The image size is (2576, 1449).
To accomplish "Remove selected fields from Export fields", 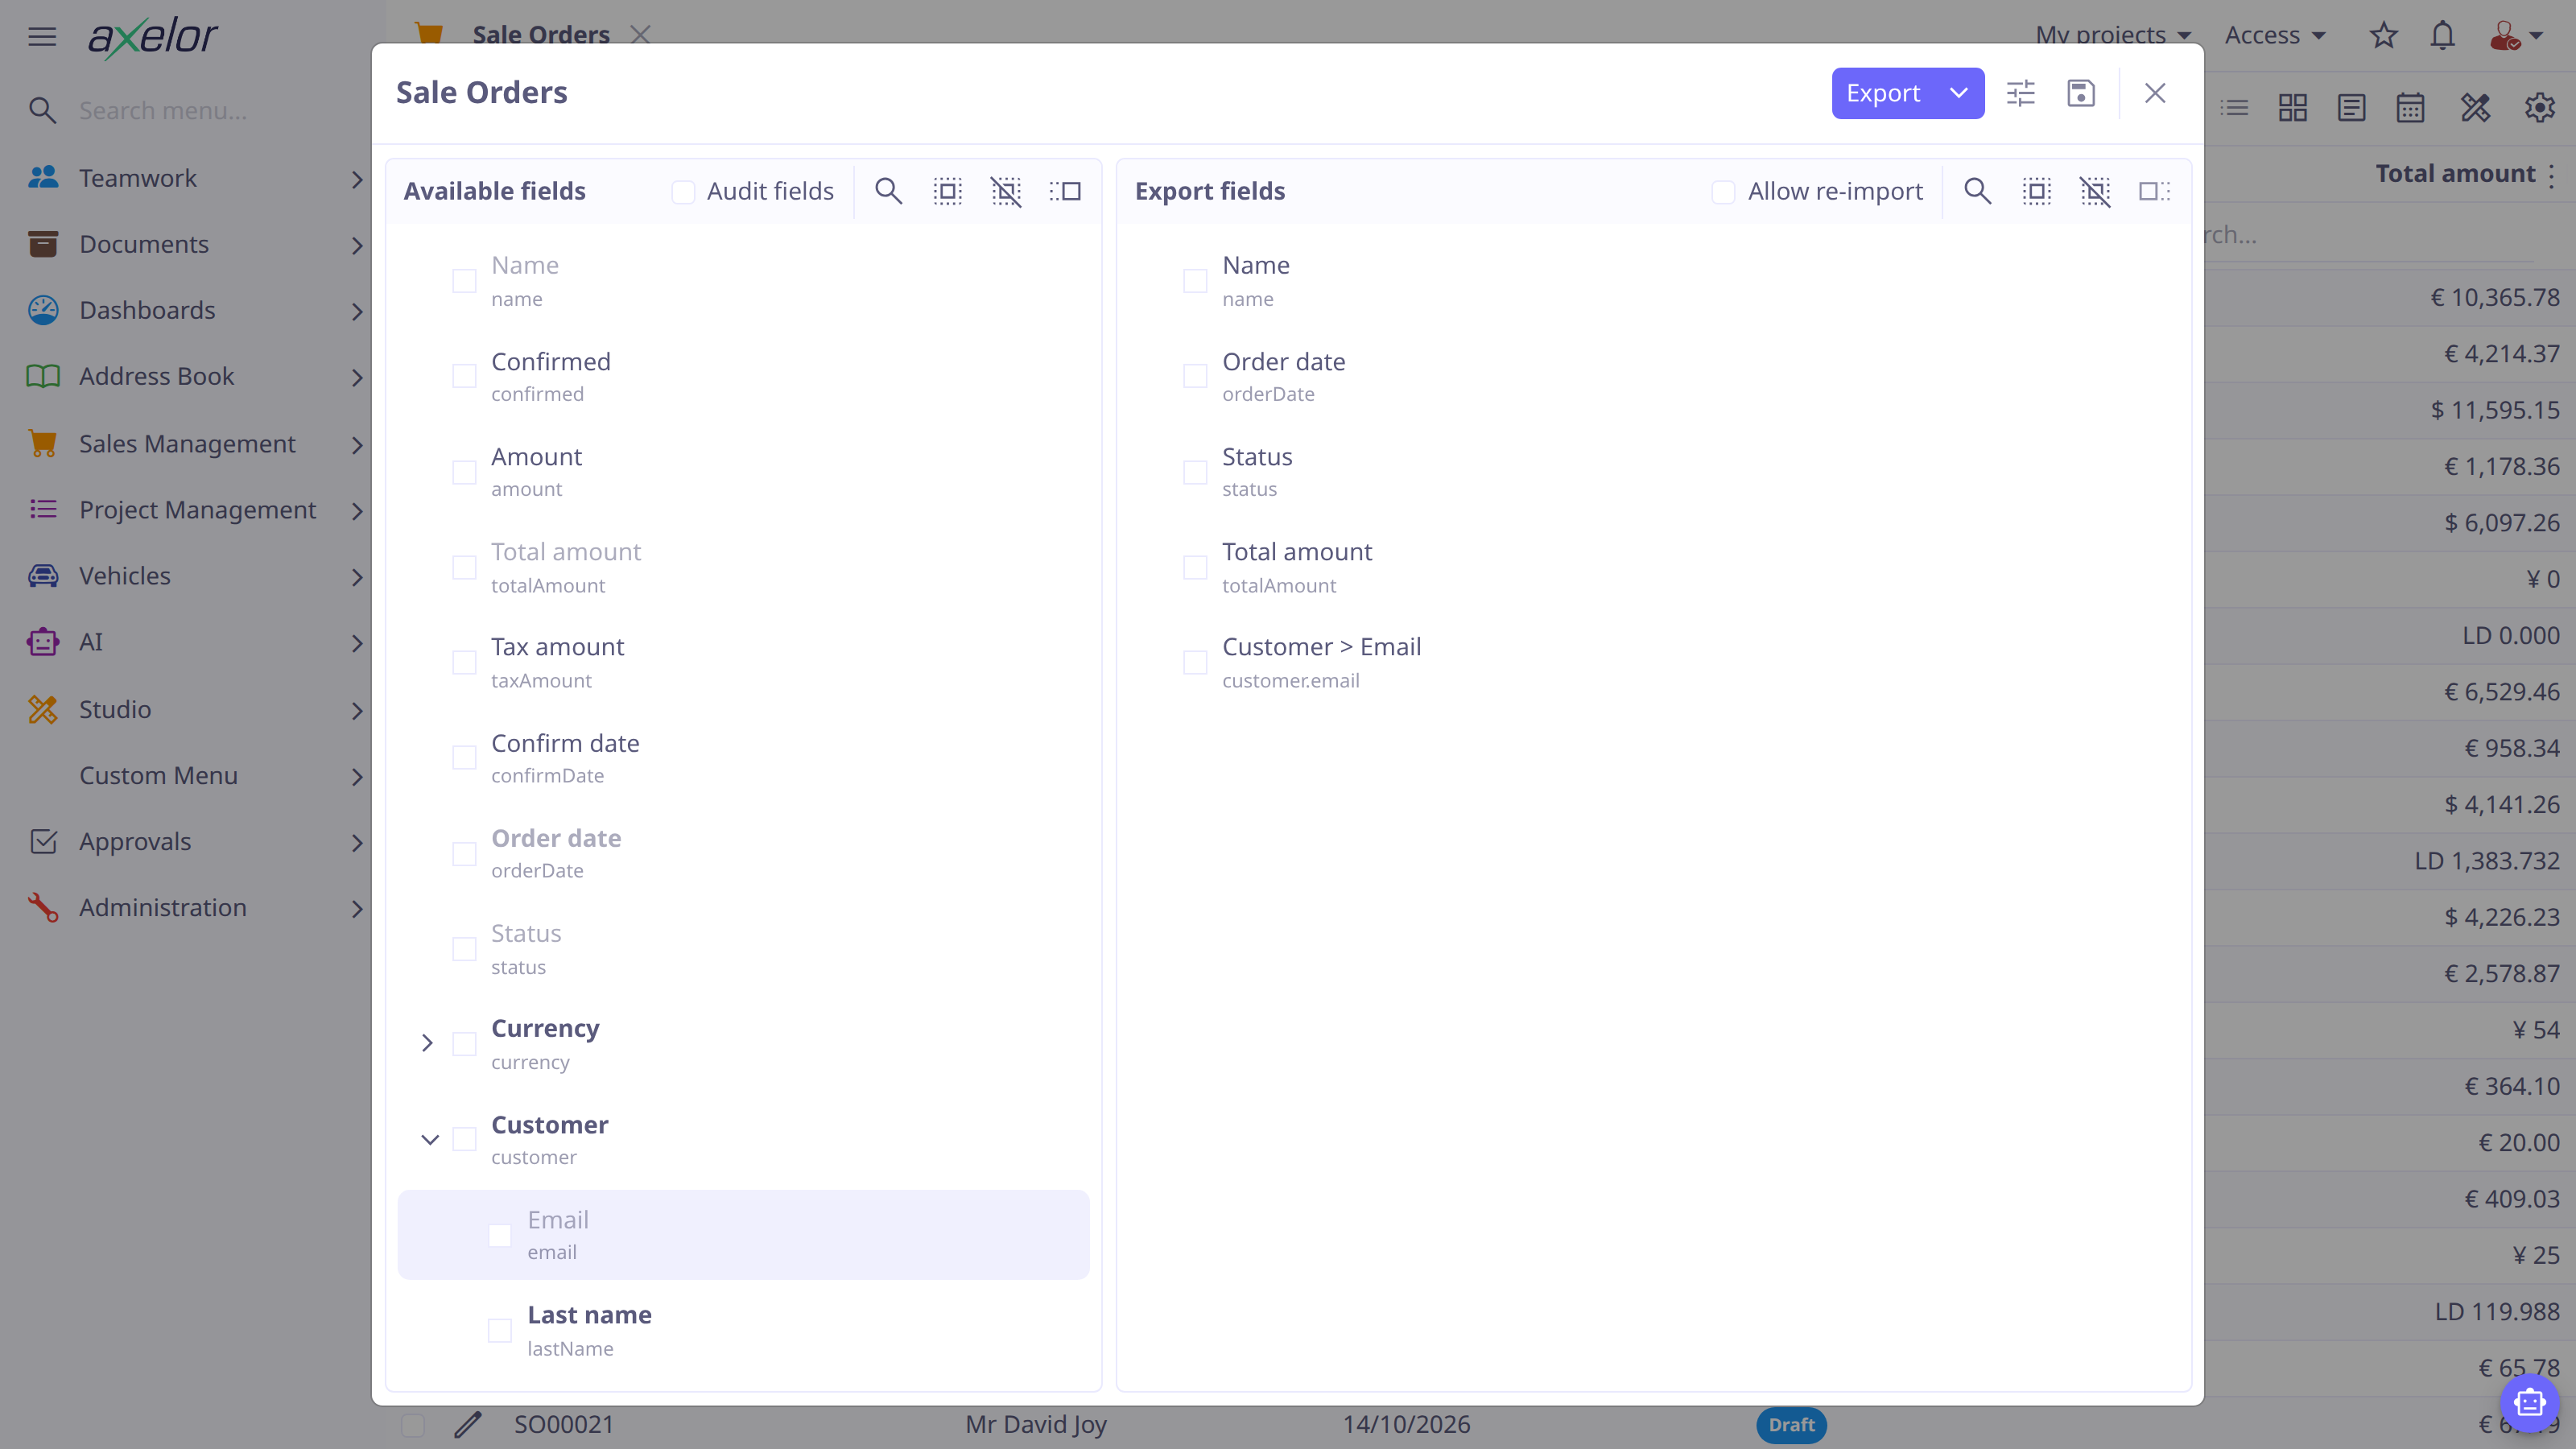I will (x=2154, y=191).
